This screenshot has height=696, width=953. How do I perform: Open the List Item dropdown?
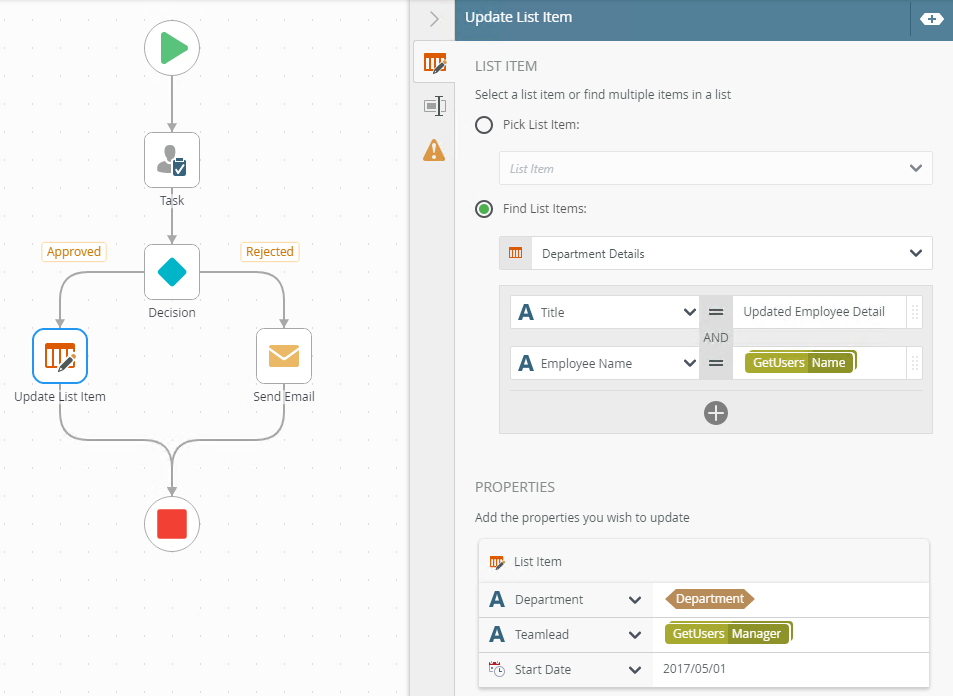pos(715,169)
